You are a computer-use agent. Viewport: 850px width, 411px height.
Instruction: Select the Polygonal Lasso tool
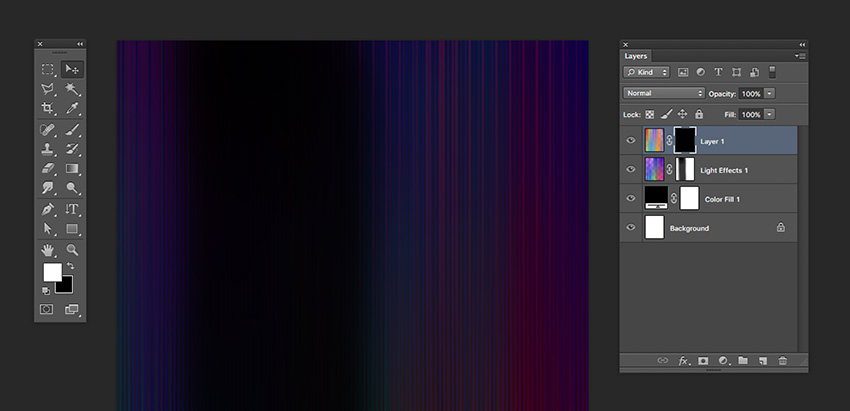[x=48, y=88]
